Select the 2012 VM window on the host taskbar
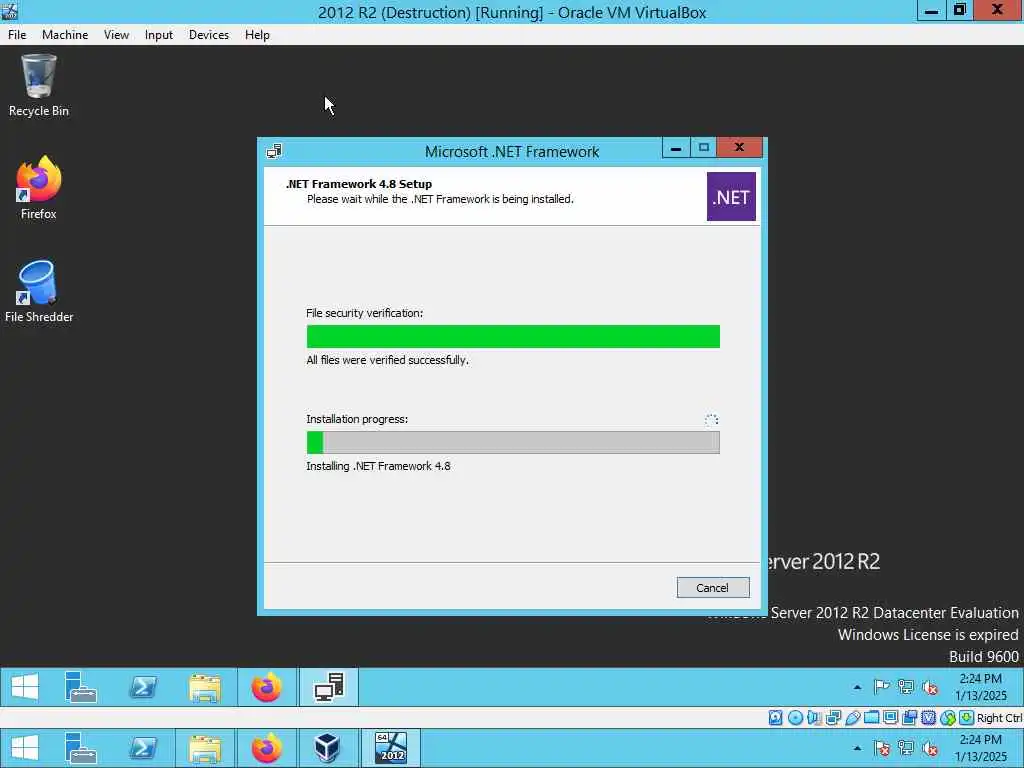Viewport: 1024px width, 768px height. (391, 748)
